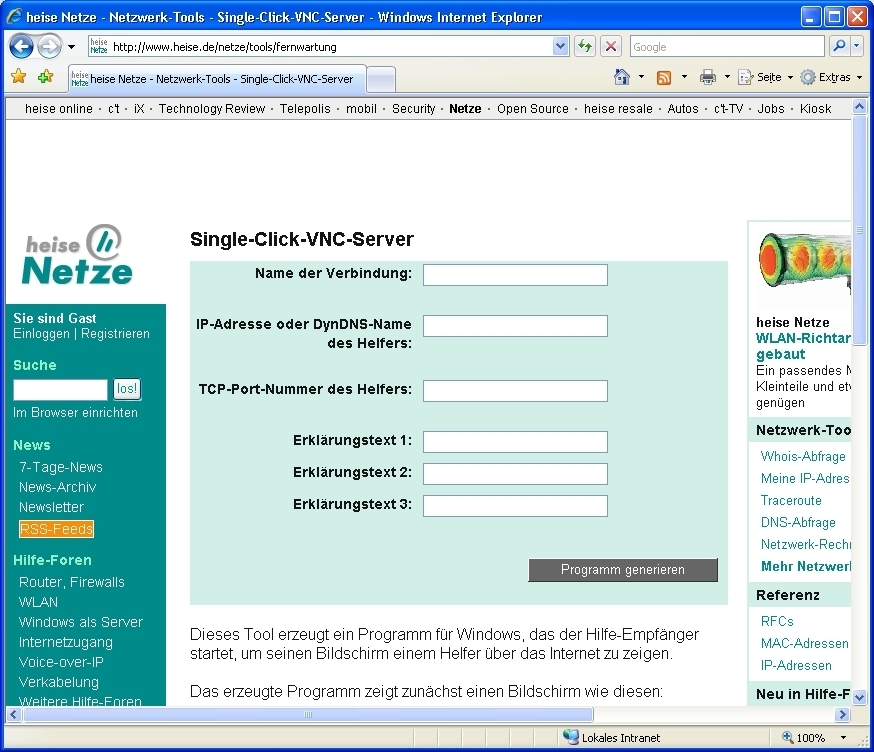Click the Stop loading red X icon
The width and height of the screenshot is (874, 752).
coord(611,46)
